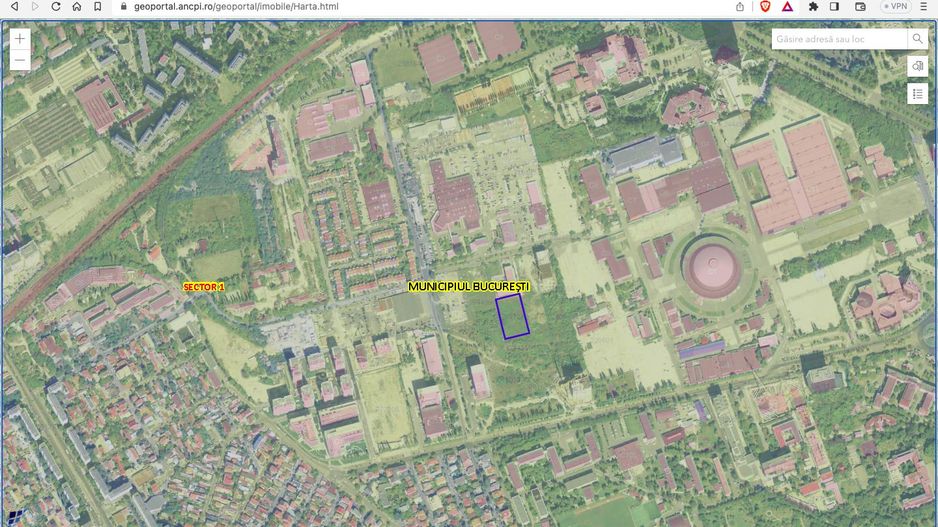Toggle the browser sidebar panel
938x527 pixels.
(835, 6)
